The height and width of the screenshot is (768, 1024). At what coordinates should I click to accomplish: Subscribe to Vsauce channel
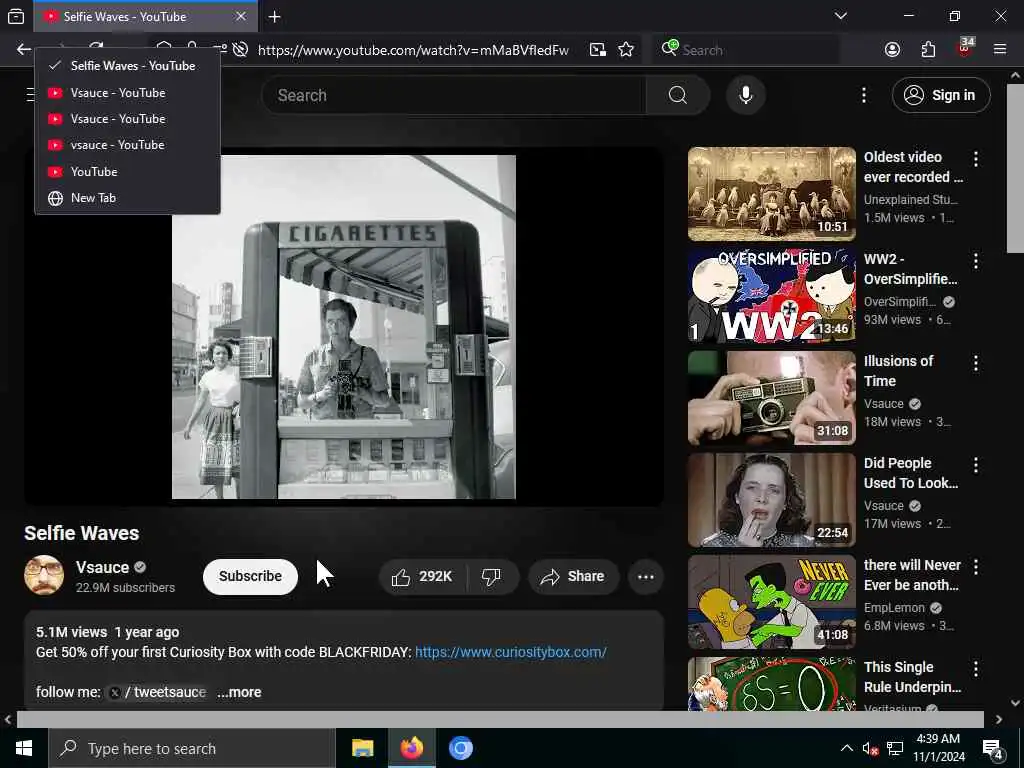pyautogui.click(x=250, y=577)
